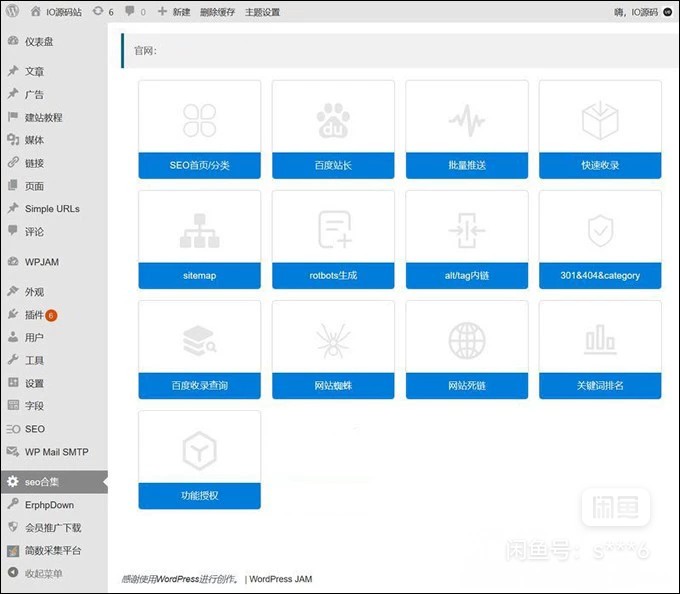
Task: Open 会员推广下载 in the sidebar
Action: [x=54, y=528]
